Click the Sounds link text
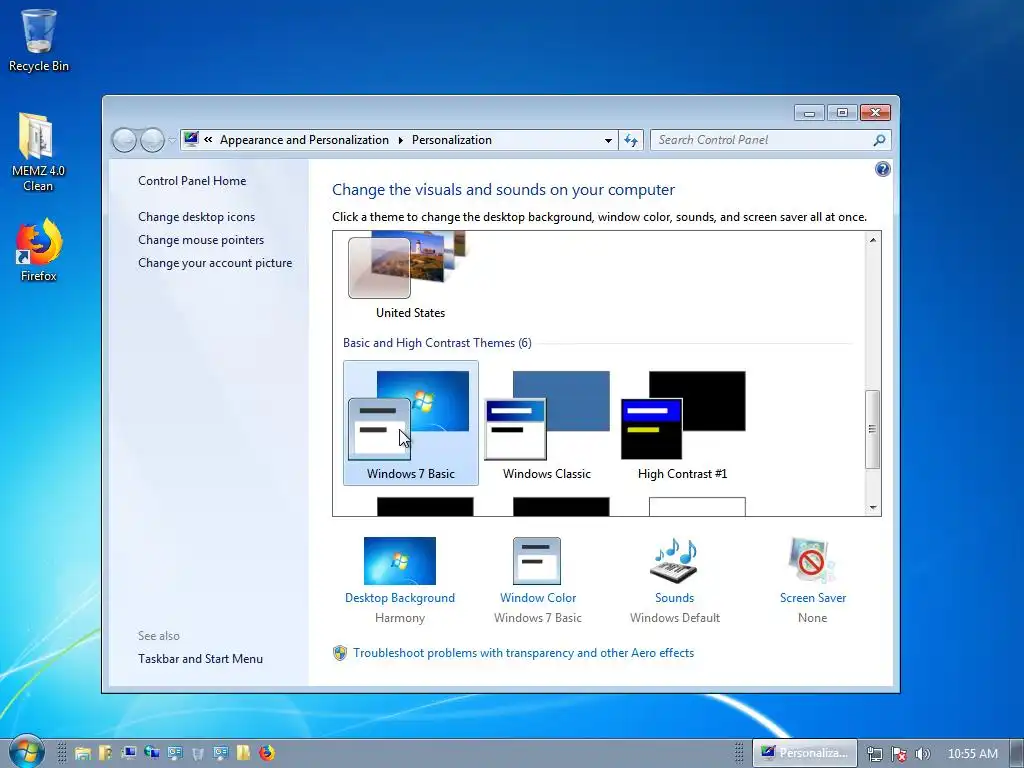The image size is (1024, 768). coord(675,598)
